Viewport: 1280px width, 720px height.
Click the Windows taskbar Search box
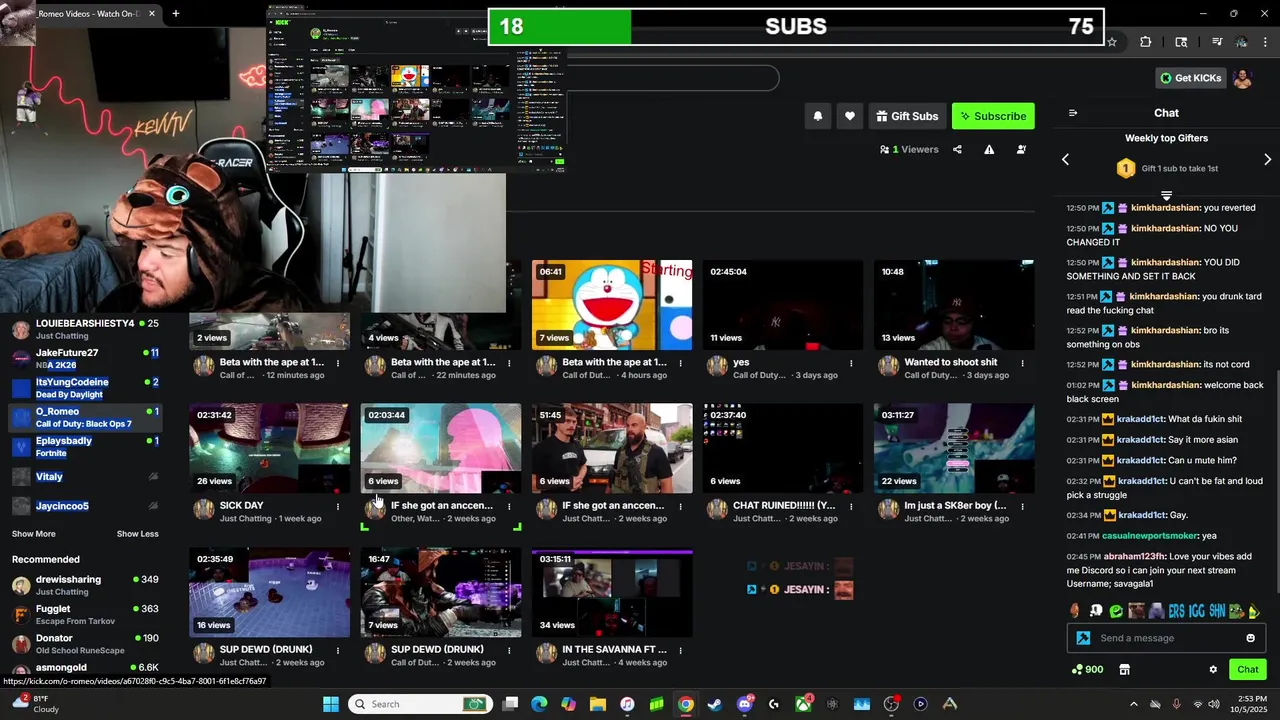419,704
